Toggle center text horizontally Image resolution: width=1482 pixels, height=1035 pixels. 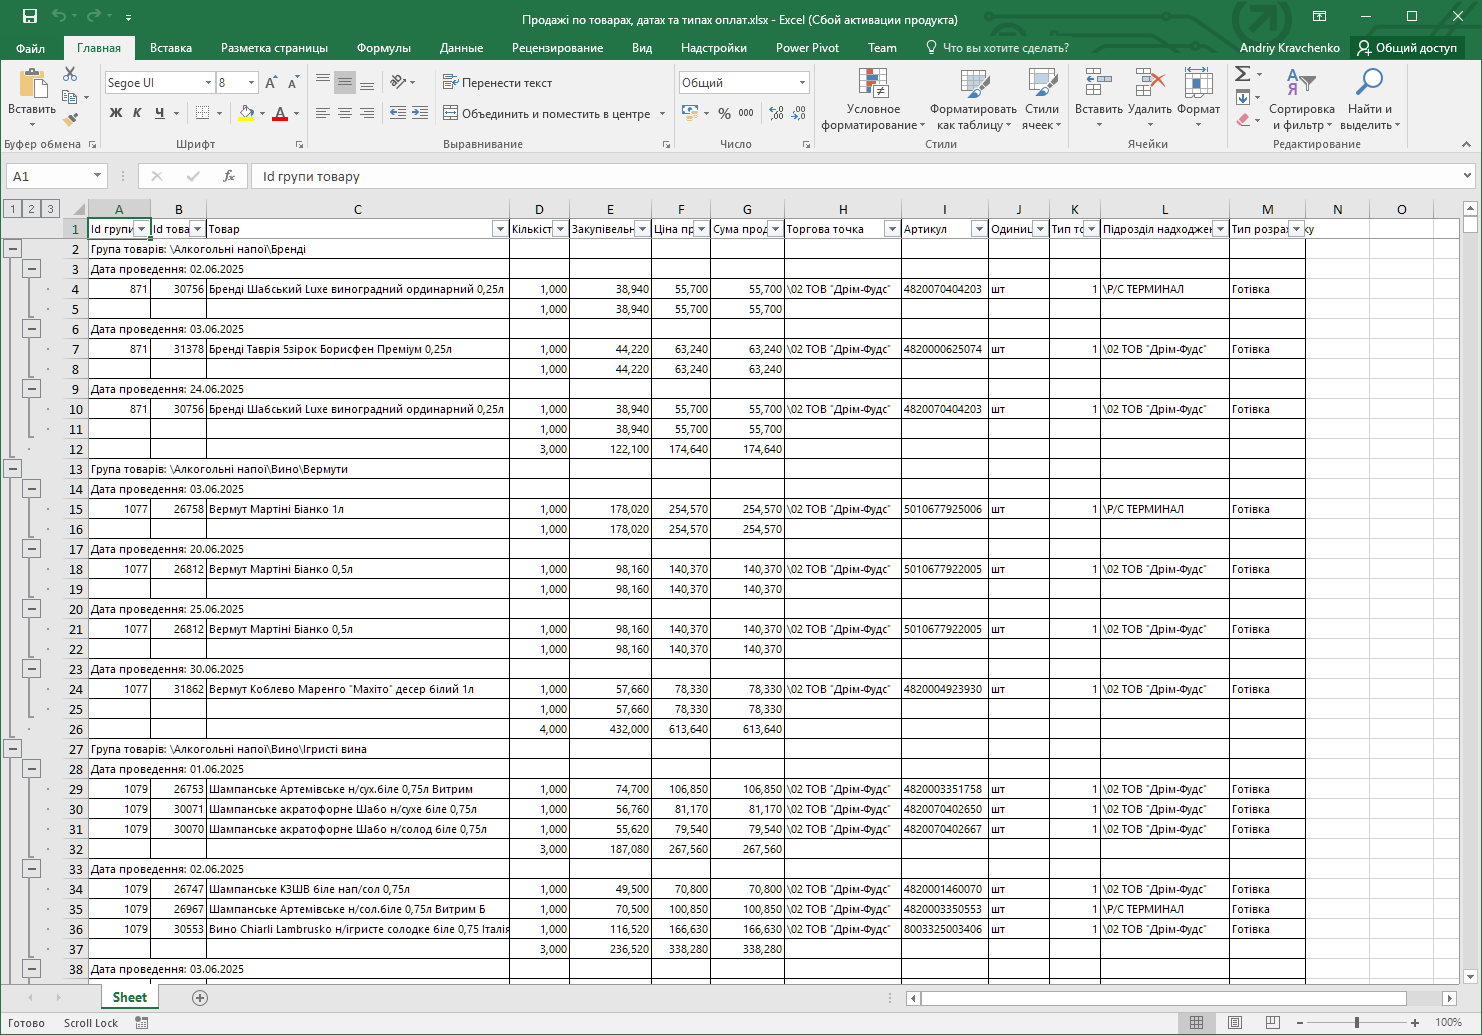344,113
